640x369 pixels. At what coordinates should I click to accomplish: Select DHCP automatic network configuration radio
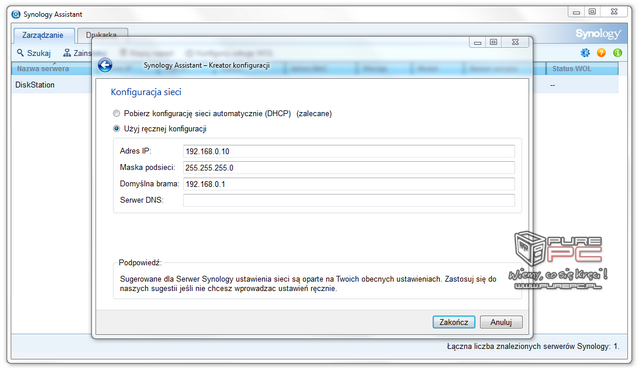(x=116, y=113)
